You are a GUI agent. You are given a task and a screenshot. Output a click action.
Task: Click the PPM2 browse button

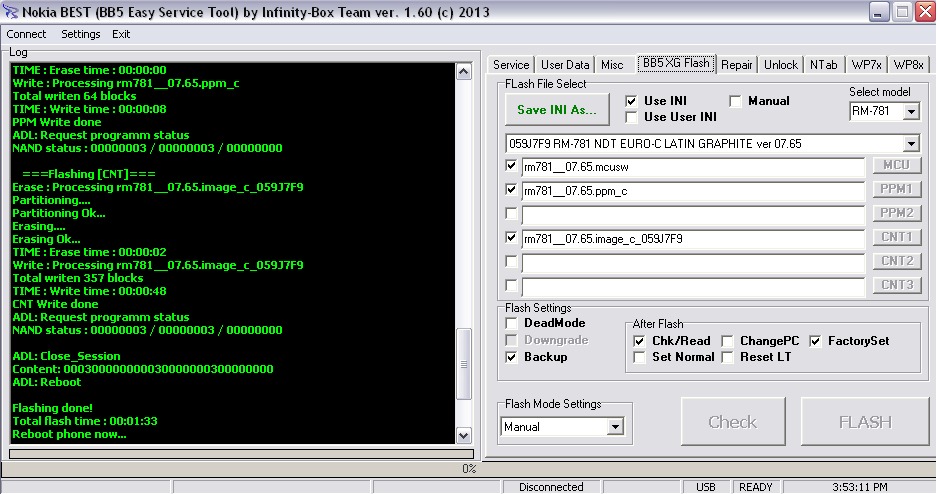coord(896,213)
